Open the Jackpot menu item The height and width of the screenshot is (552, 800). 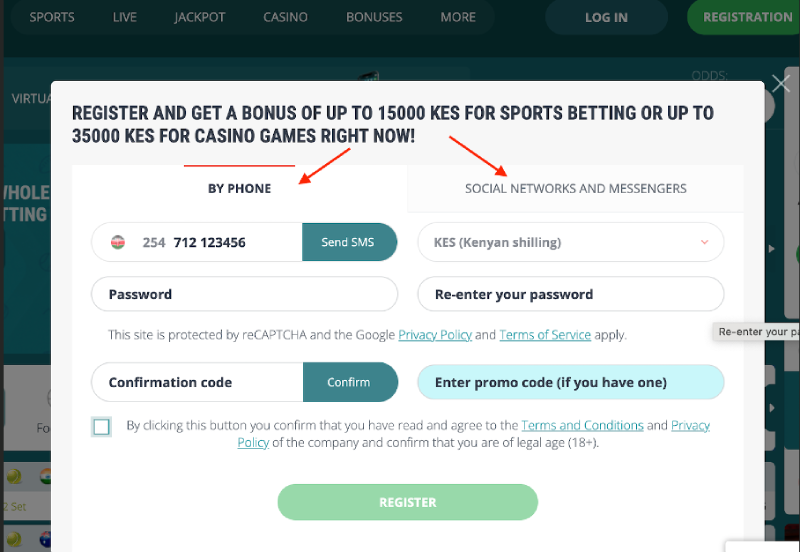(199, 17)
